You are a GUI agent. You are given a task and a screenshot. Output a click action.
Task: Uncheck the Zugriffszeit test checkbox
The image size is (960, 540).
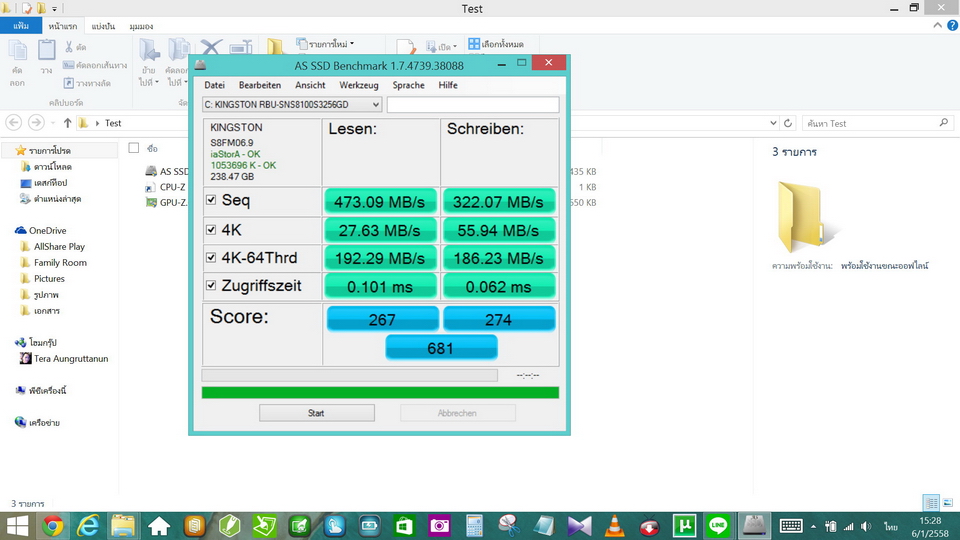[211, 285]
